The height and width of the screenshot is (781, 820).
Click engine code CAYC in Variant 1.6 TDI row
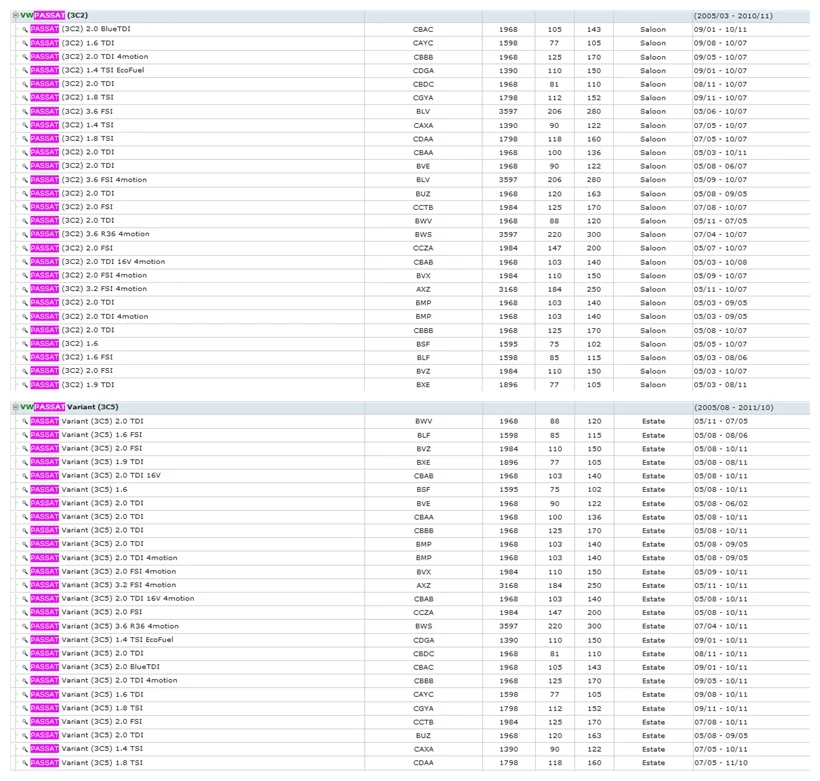424,695
